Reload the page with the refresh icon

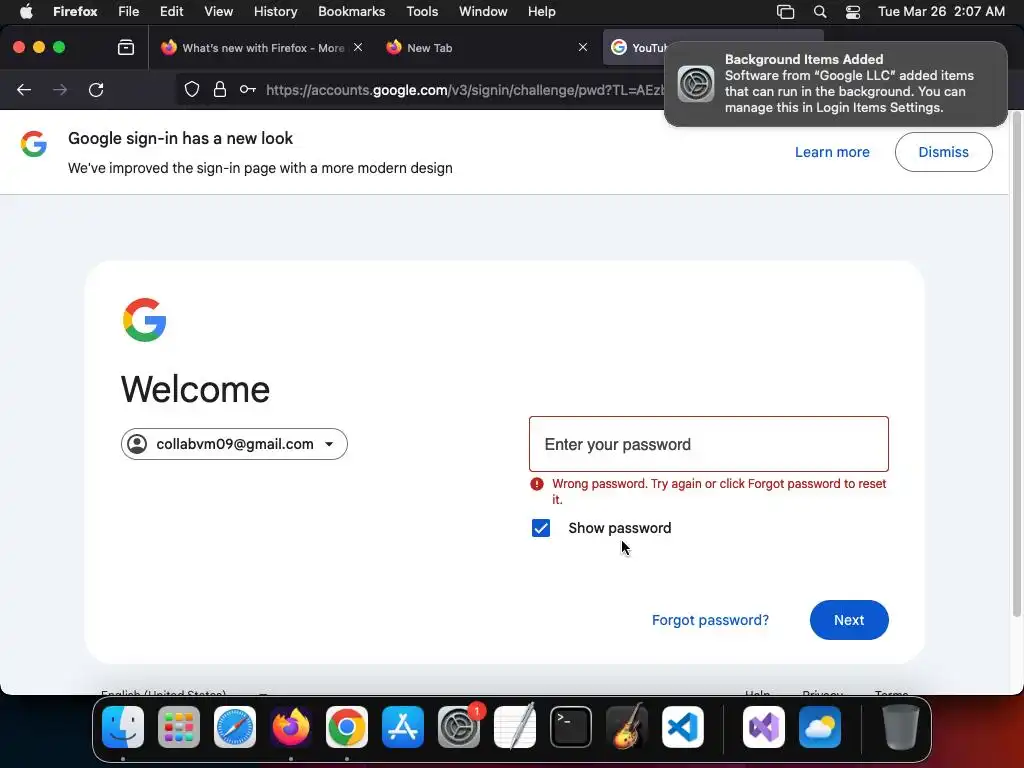96,90
